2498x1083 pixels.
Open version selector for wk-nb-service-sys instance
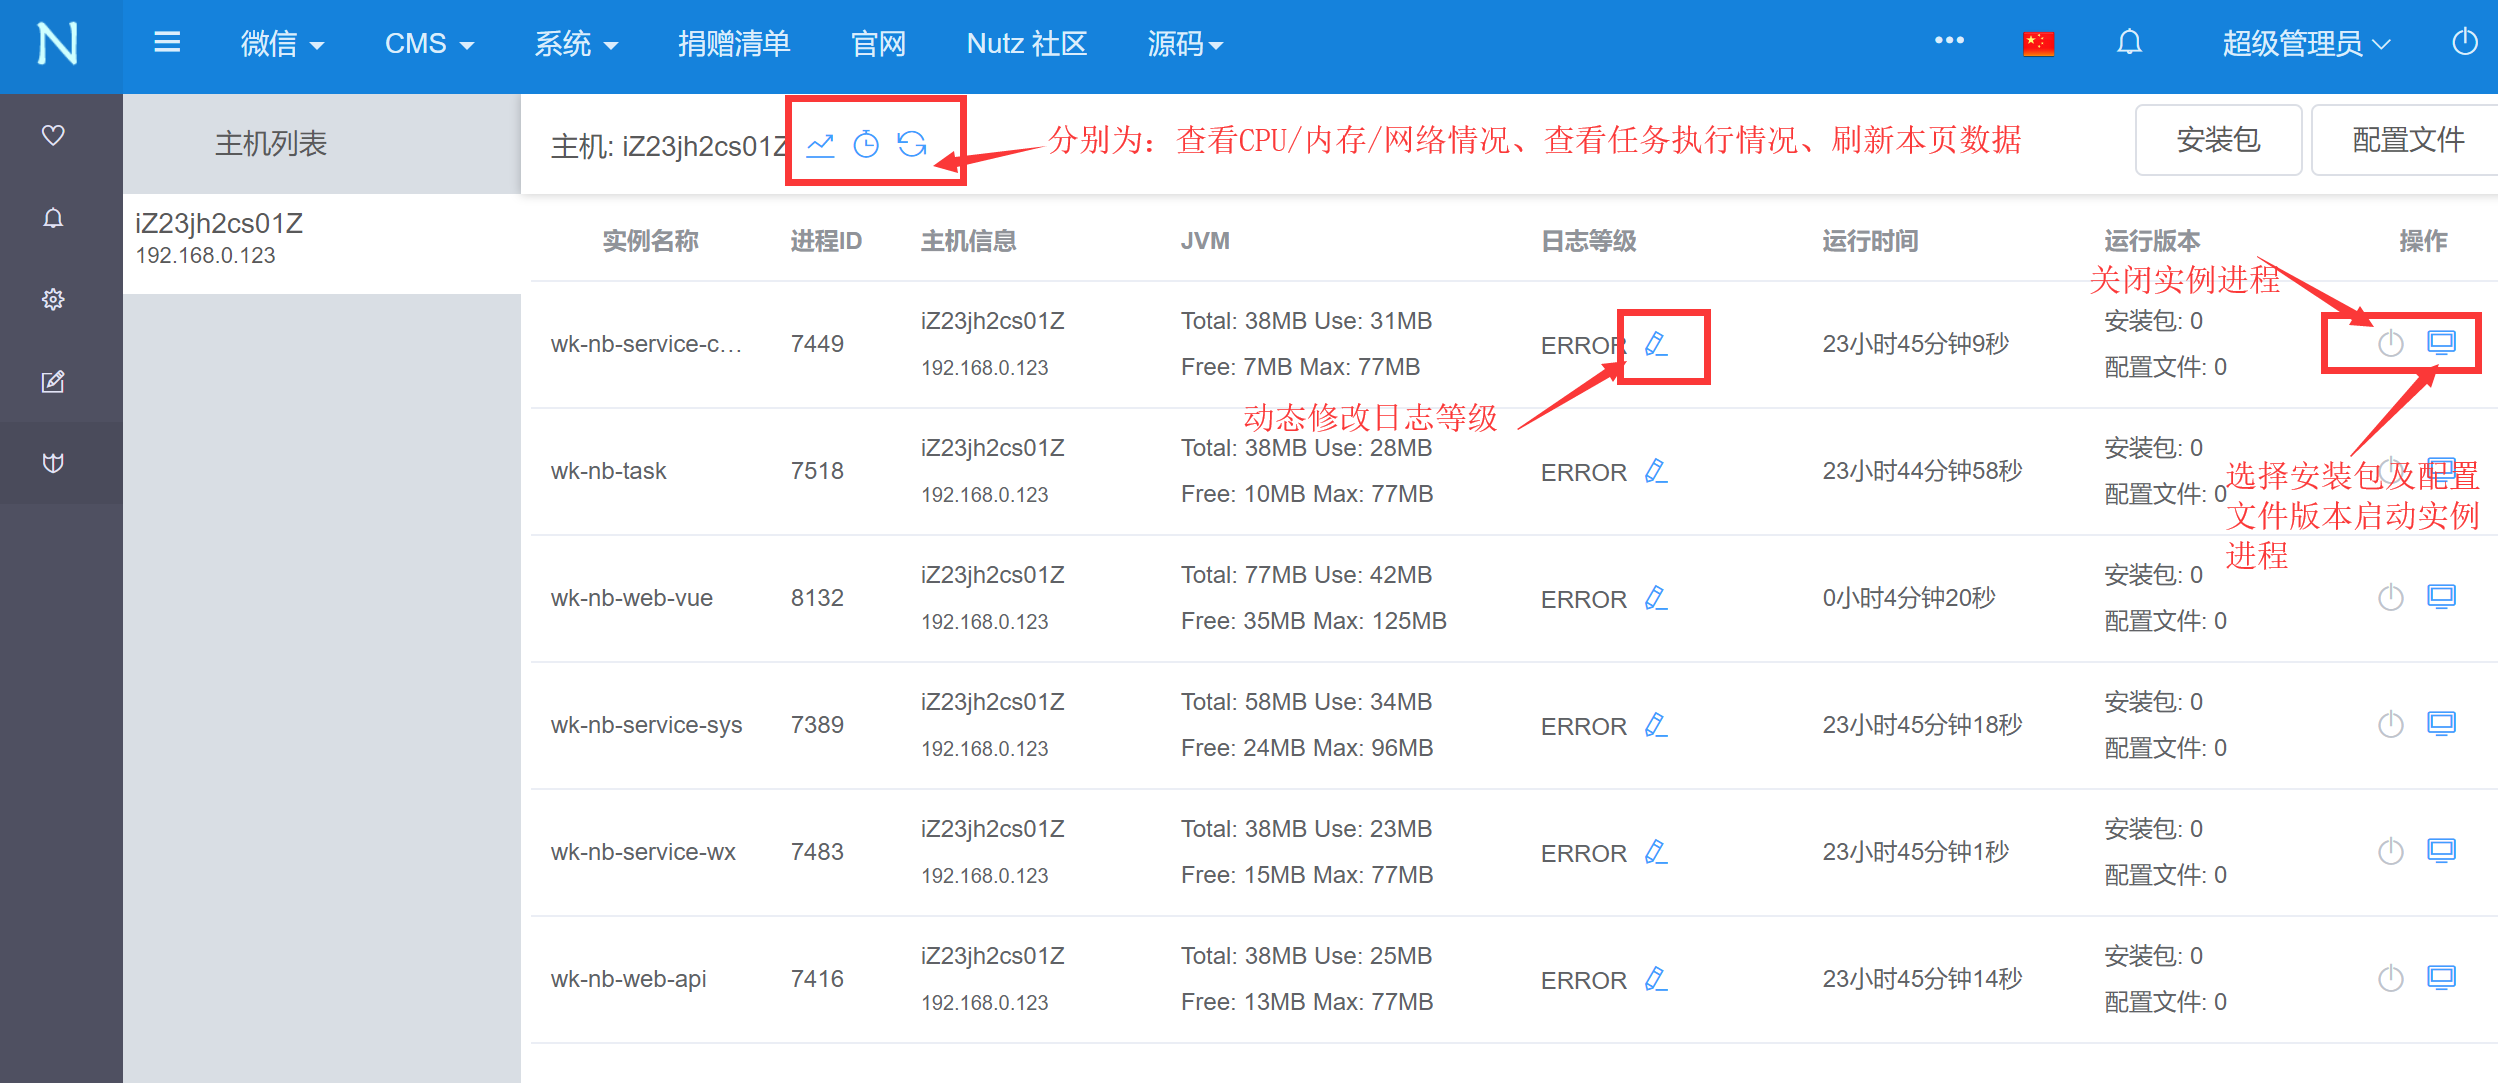tap(2442, 724)
